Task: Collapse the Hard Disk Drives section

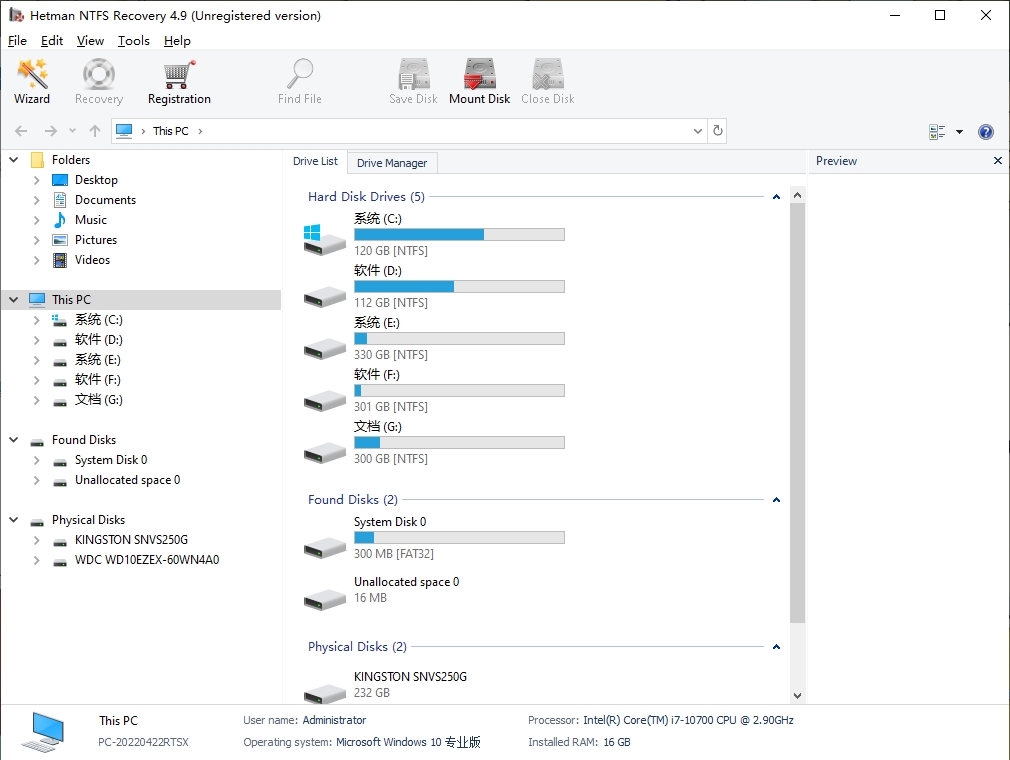Action: click(776, 197)
